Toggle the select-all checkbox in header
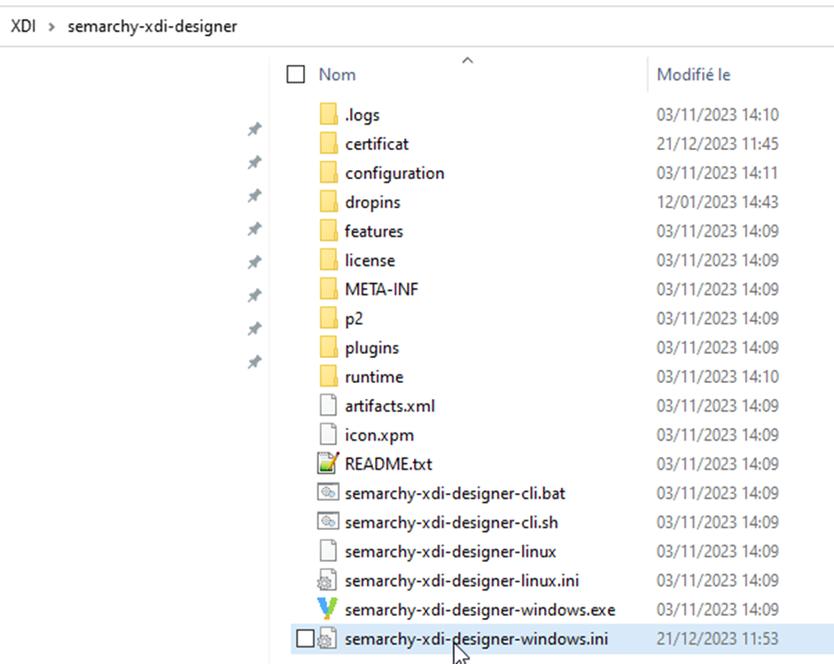 click(295, 73)
